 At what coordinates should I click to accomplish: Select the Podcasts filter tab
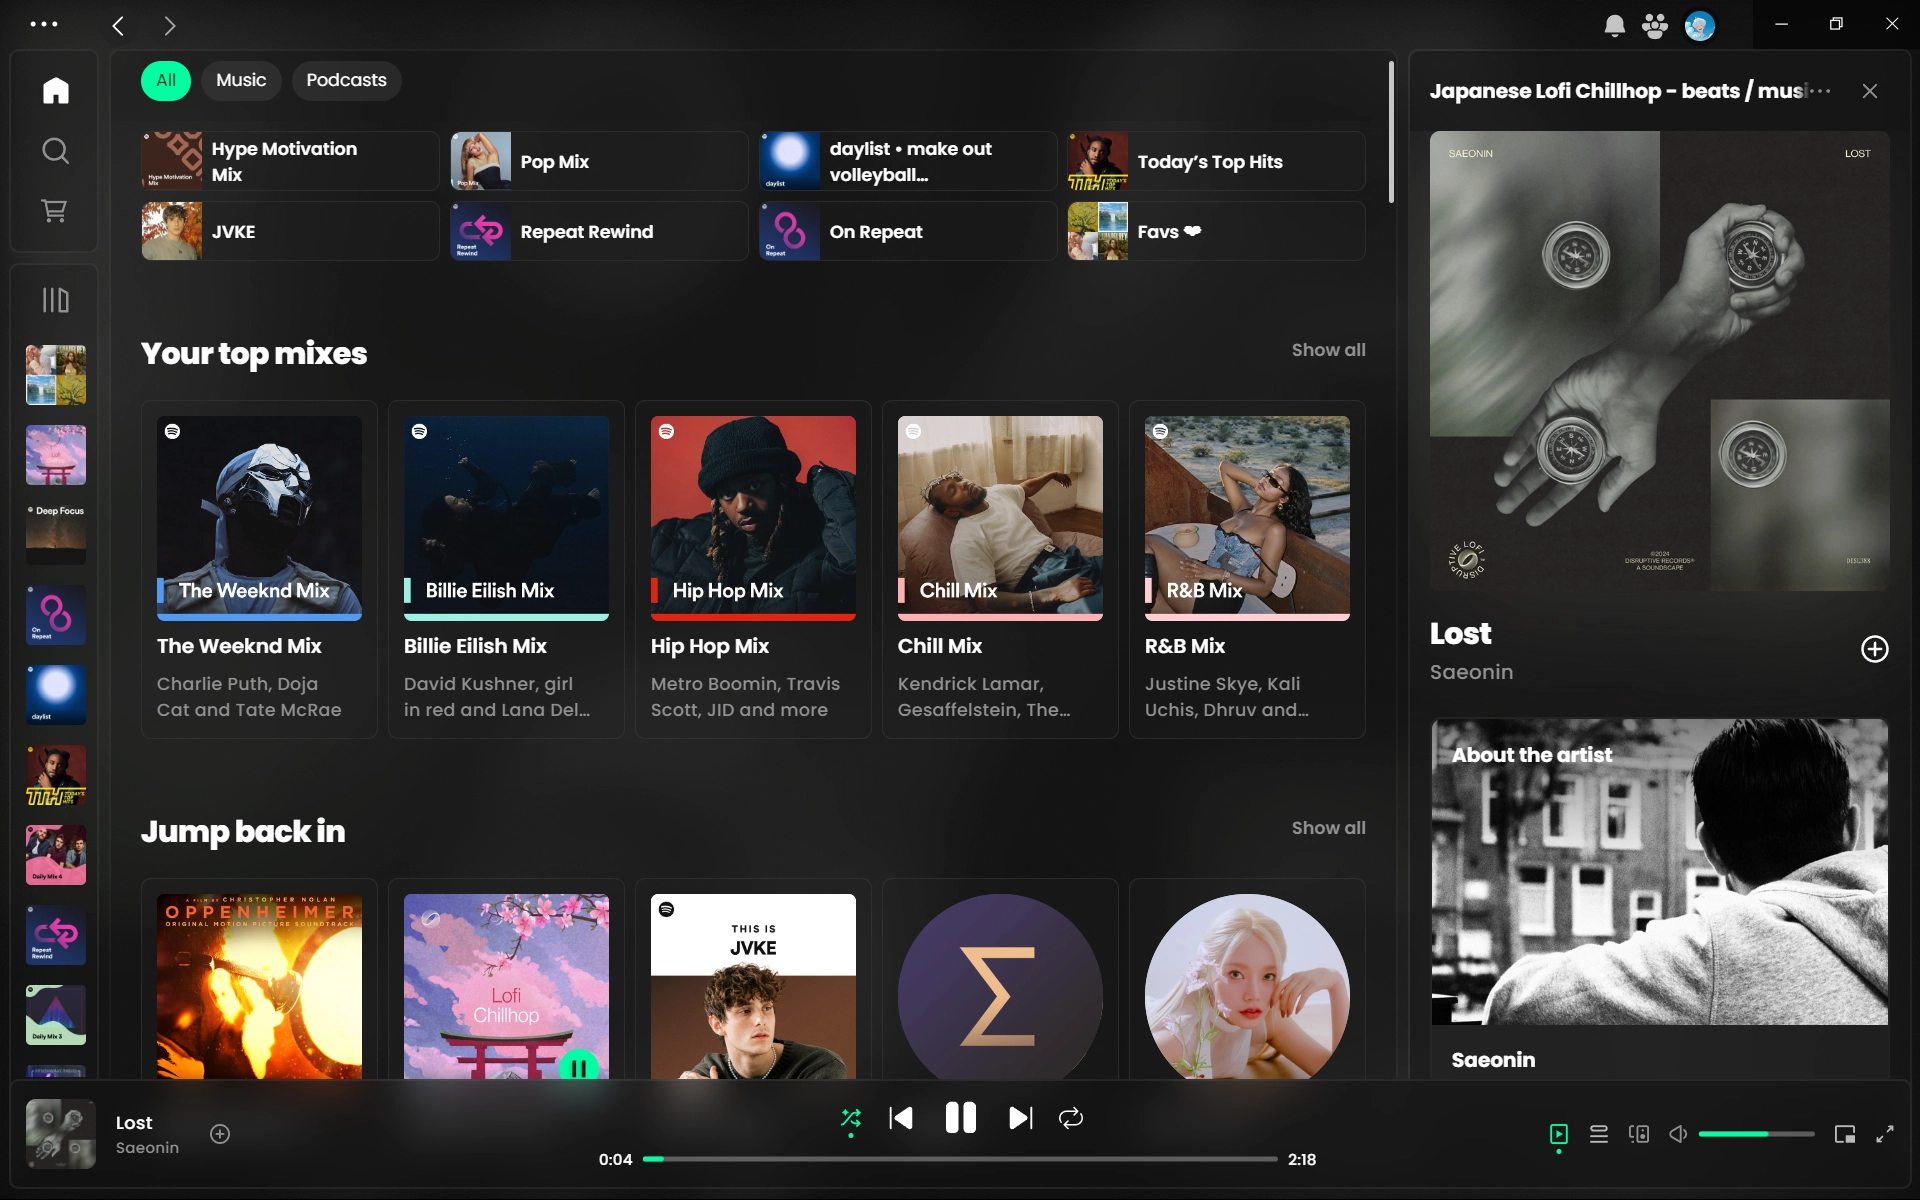click(346, 80)
